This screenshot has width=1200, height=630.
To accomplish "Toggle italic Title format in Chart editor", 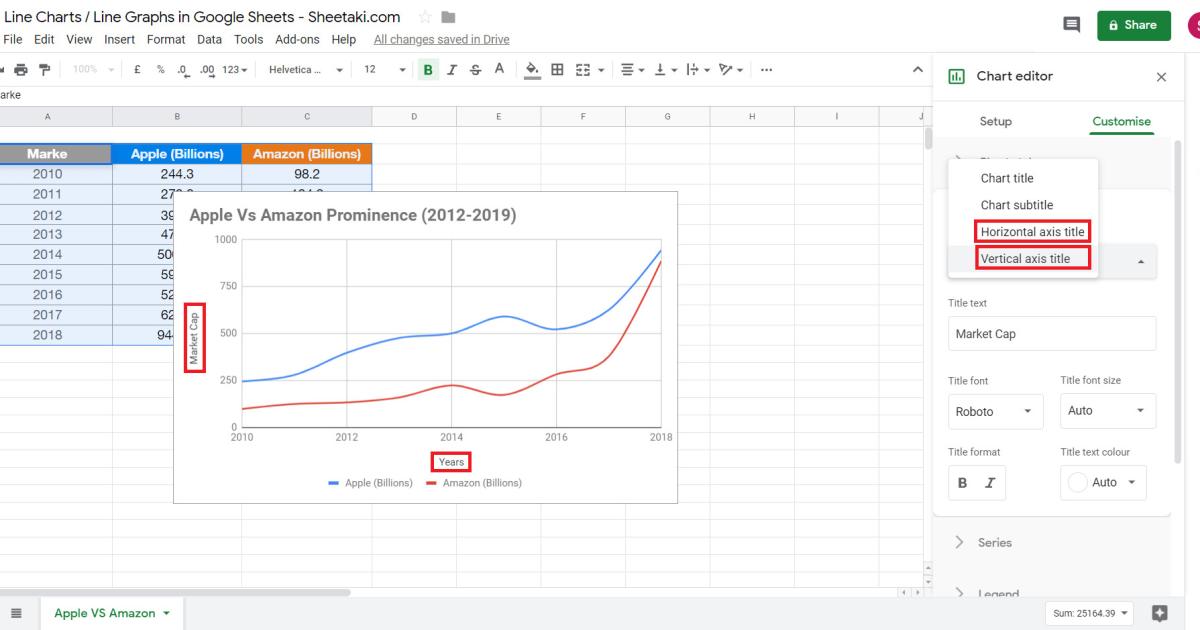I will pos(989,483).
